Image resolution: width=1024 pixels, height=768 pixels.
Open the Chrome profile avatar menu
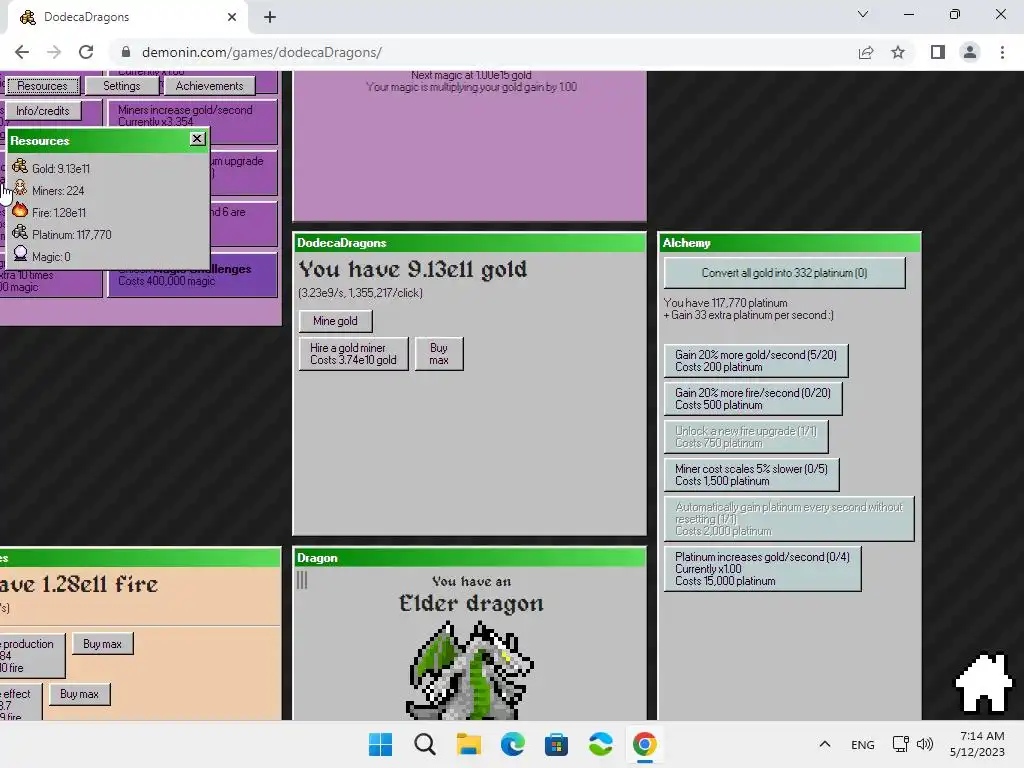(x=970, y=52)
